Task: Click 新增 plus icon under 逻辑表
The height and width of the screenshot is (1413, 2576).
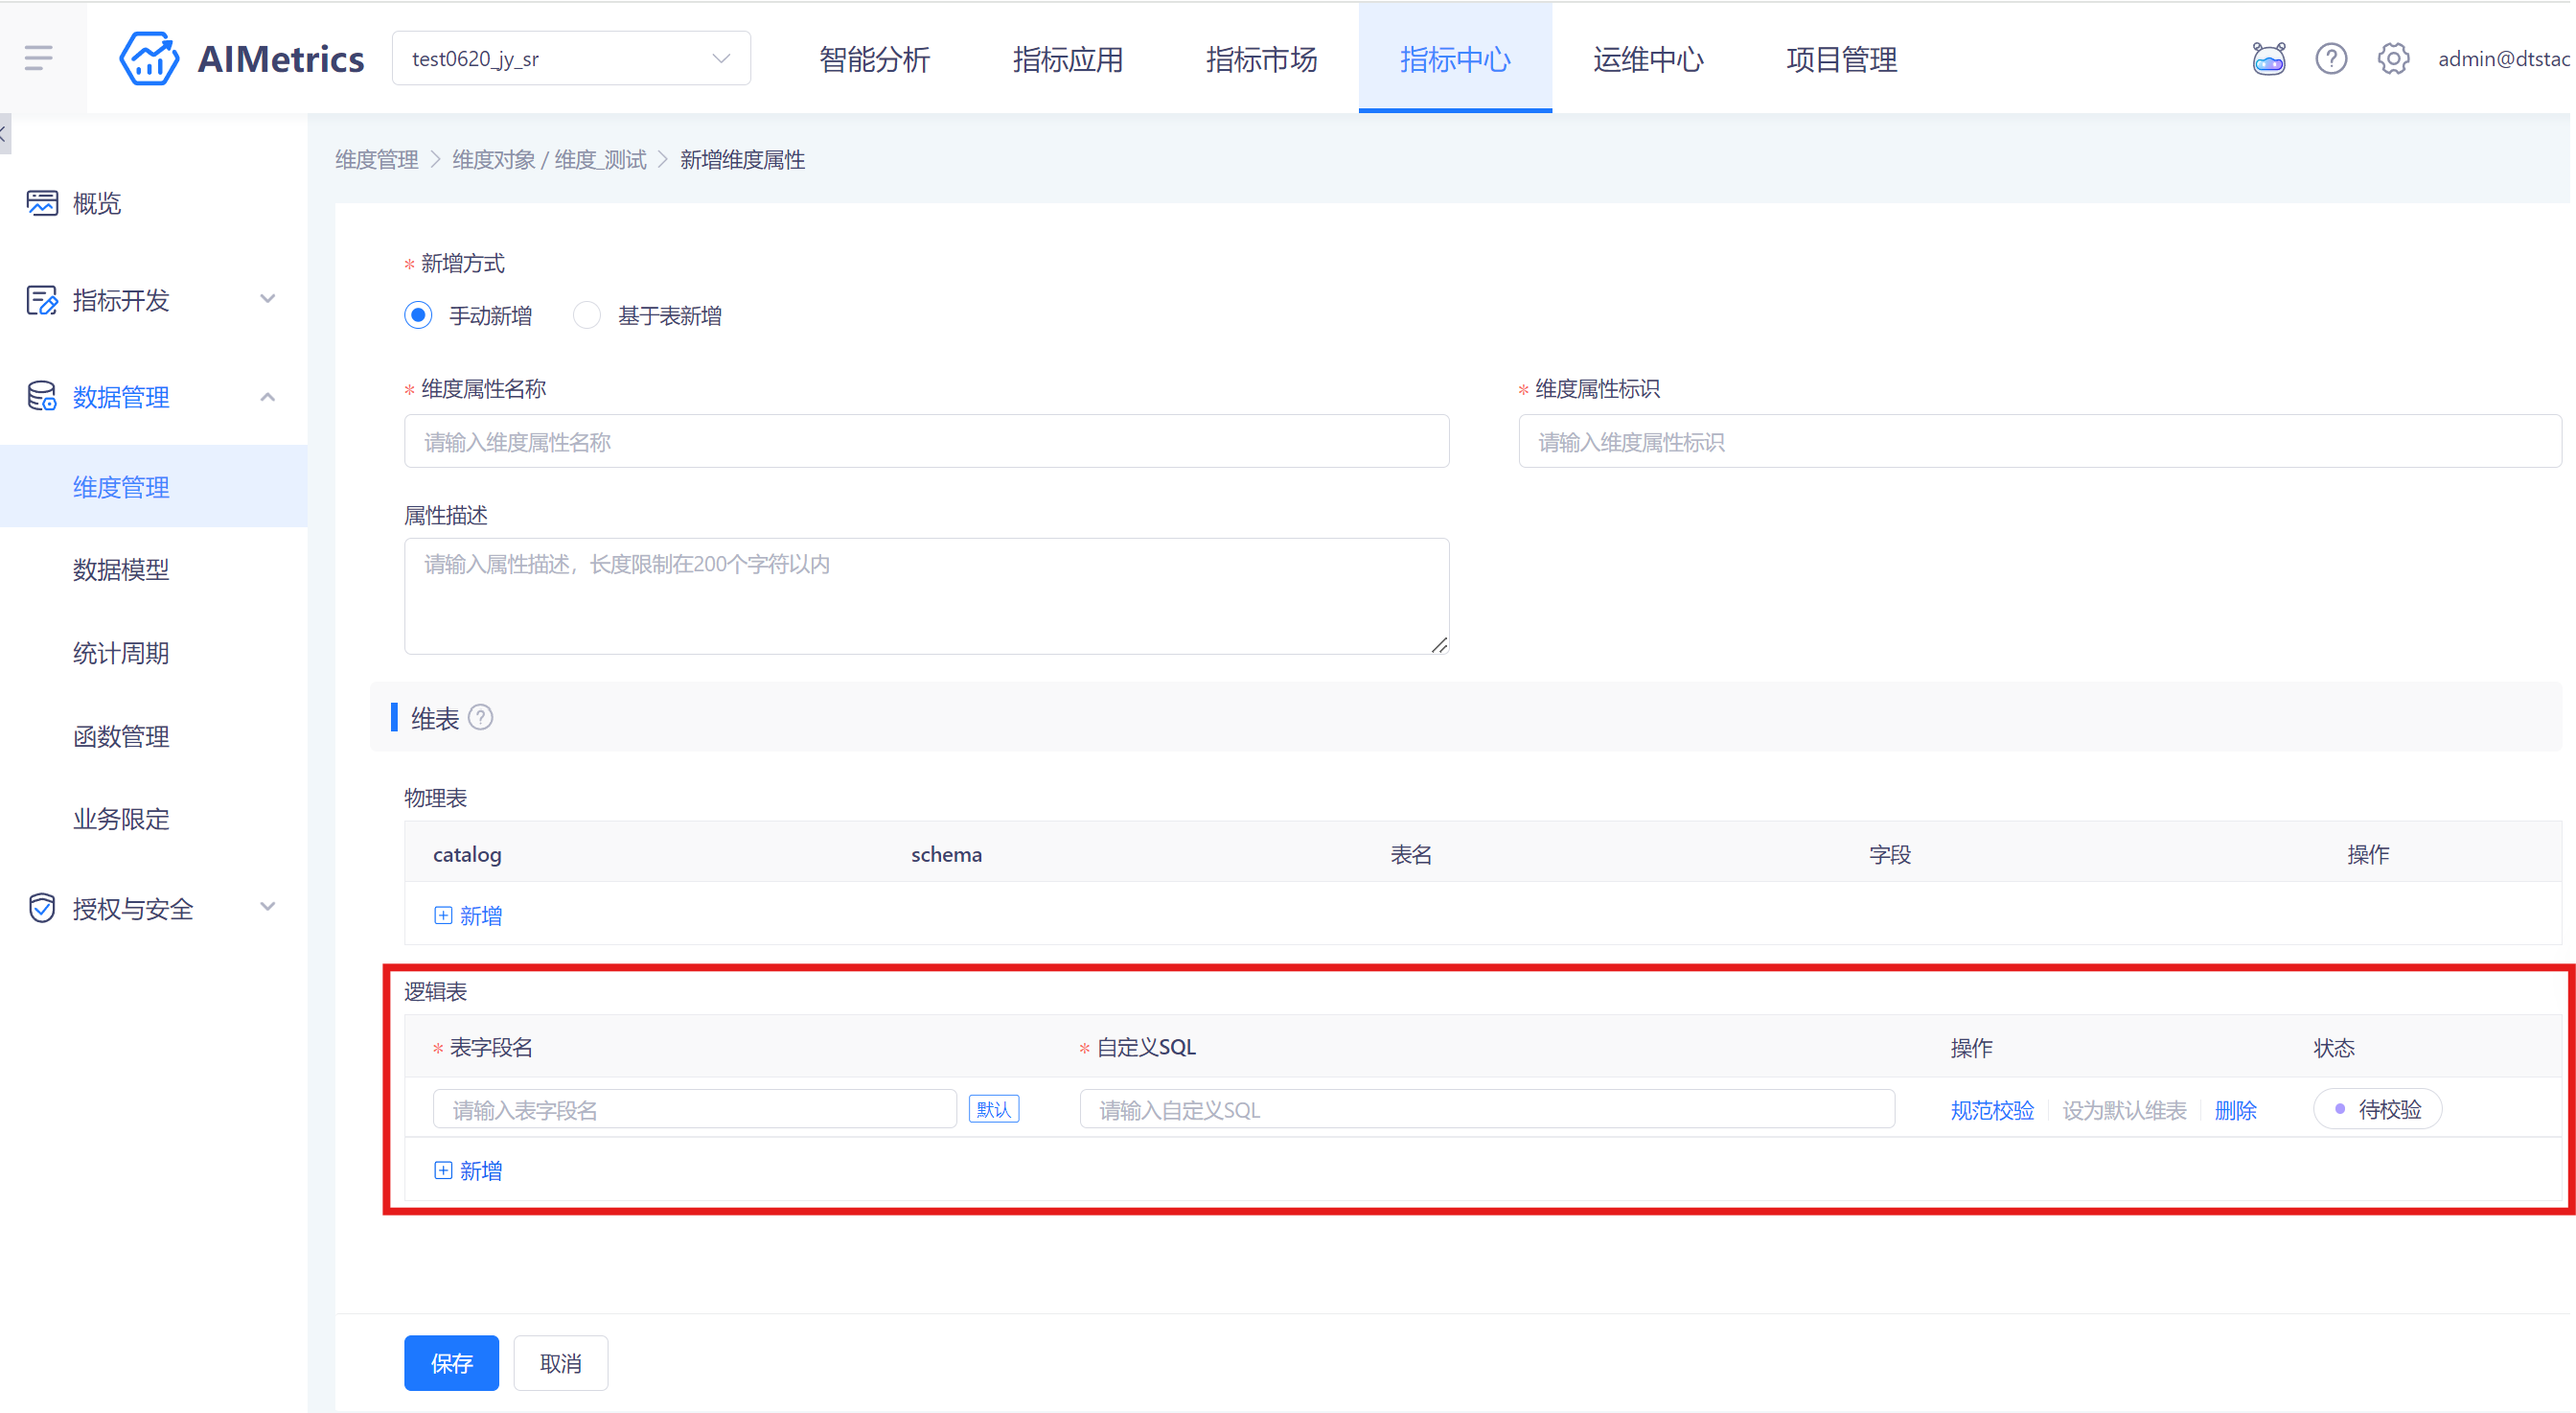Action: (443, 1170)
